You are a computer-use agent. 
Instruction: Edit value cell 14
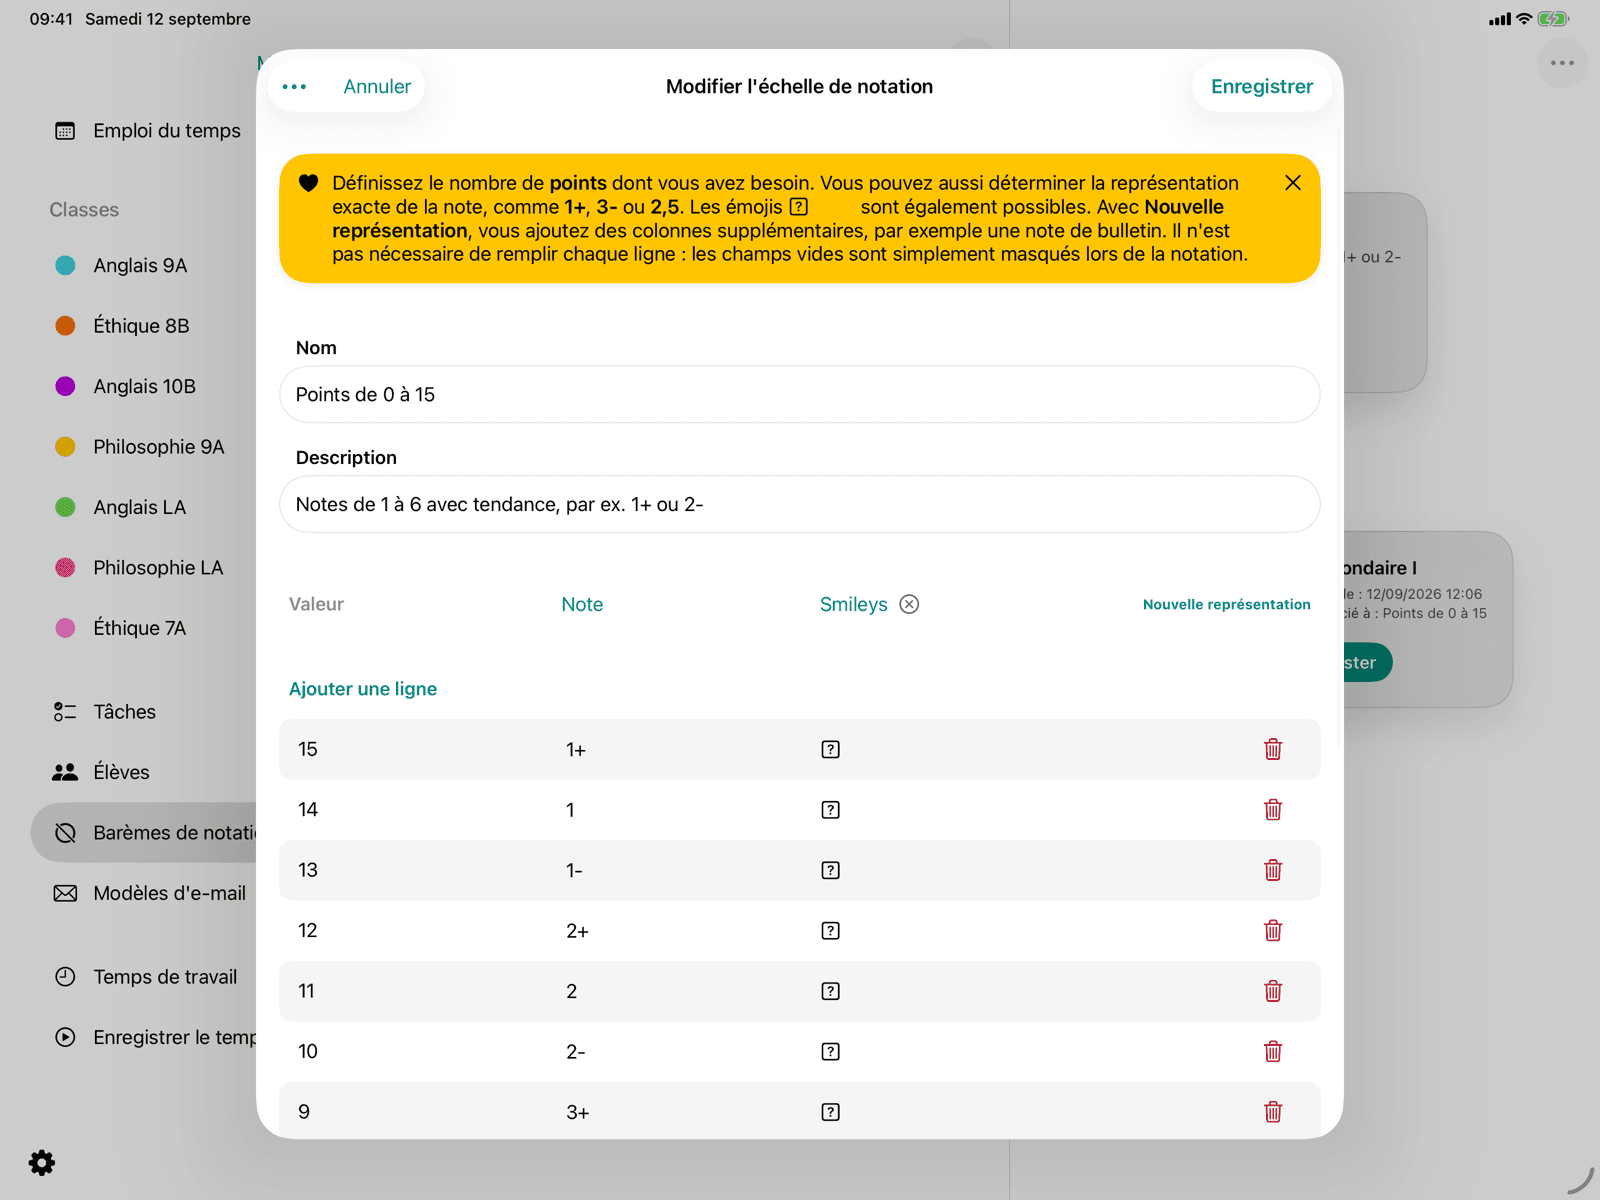(x=308, y=810)
